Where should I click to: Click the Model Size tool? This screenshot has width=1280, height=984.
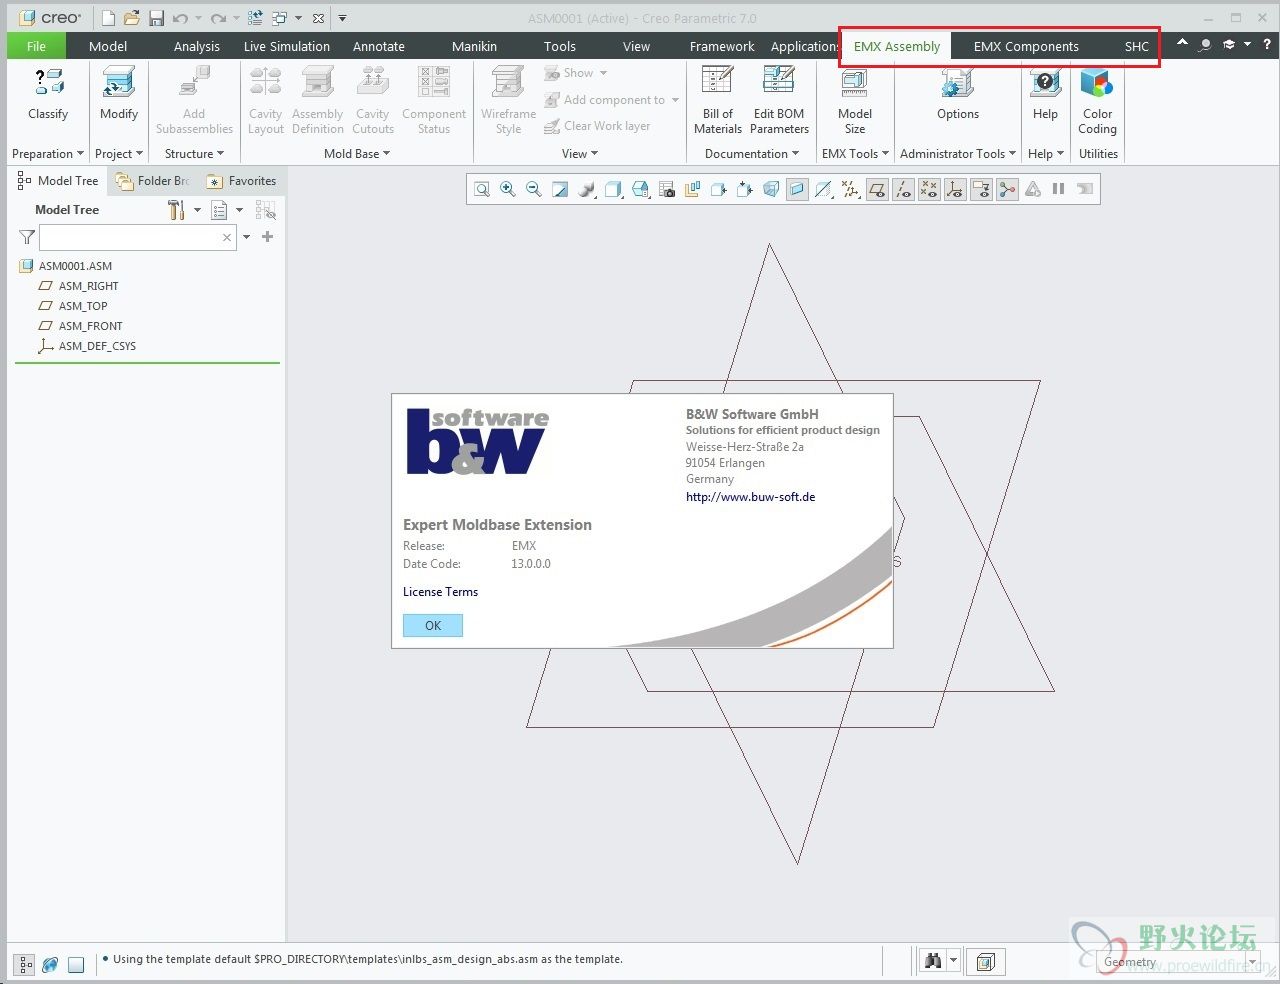click(855, 100)
